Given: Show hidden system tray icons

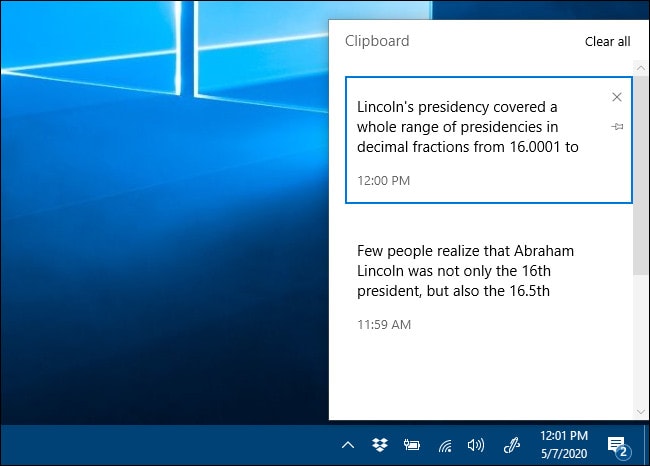Looking at the screenshot, I should 348,445.
